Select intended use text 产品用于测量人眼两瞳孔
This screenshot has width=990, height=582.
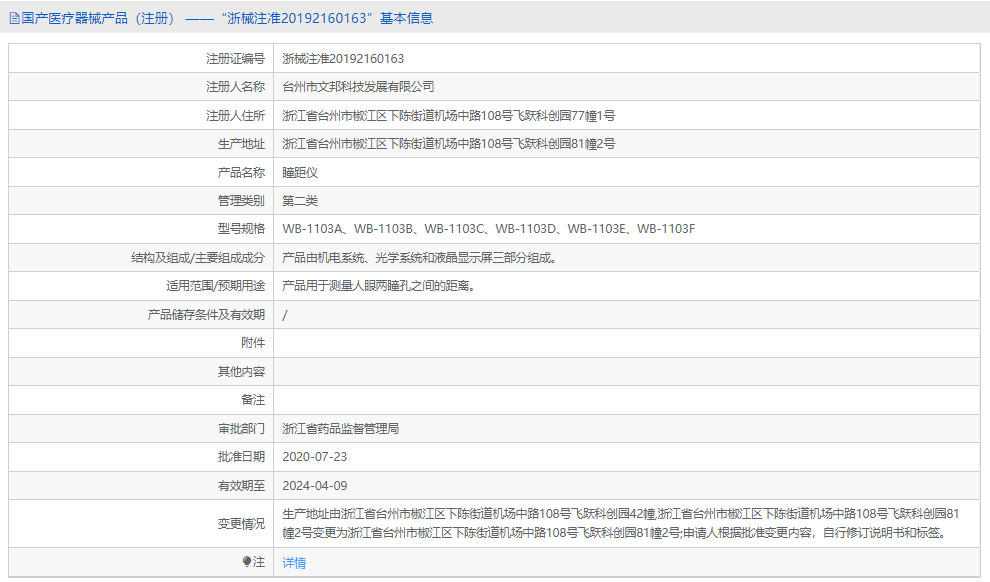click(x=378, y=286)
